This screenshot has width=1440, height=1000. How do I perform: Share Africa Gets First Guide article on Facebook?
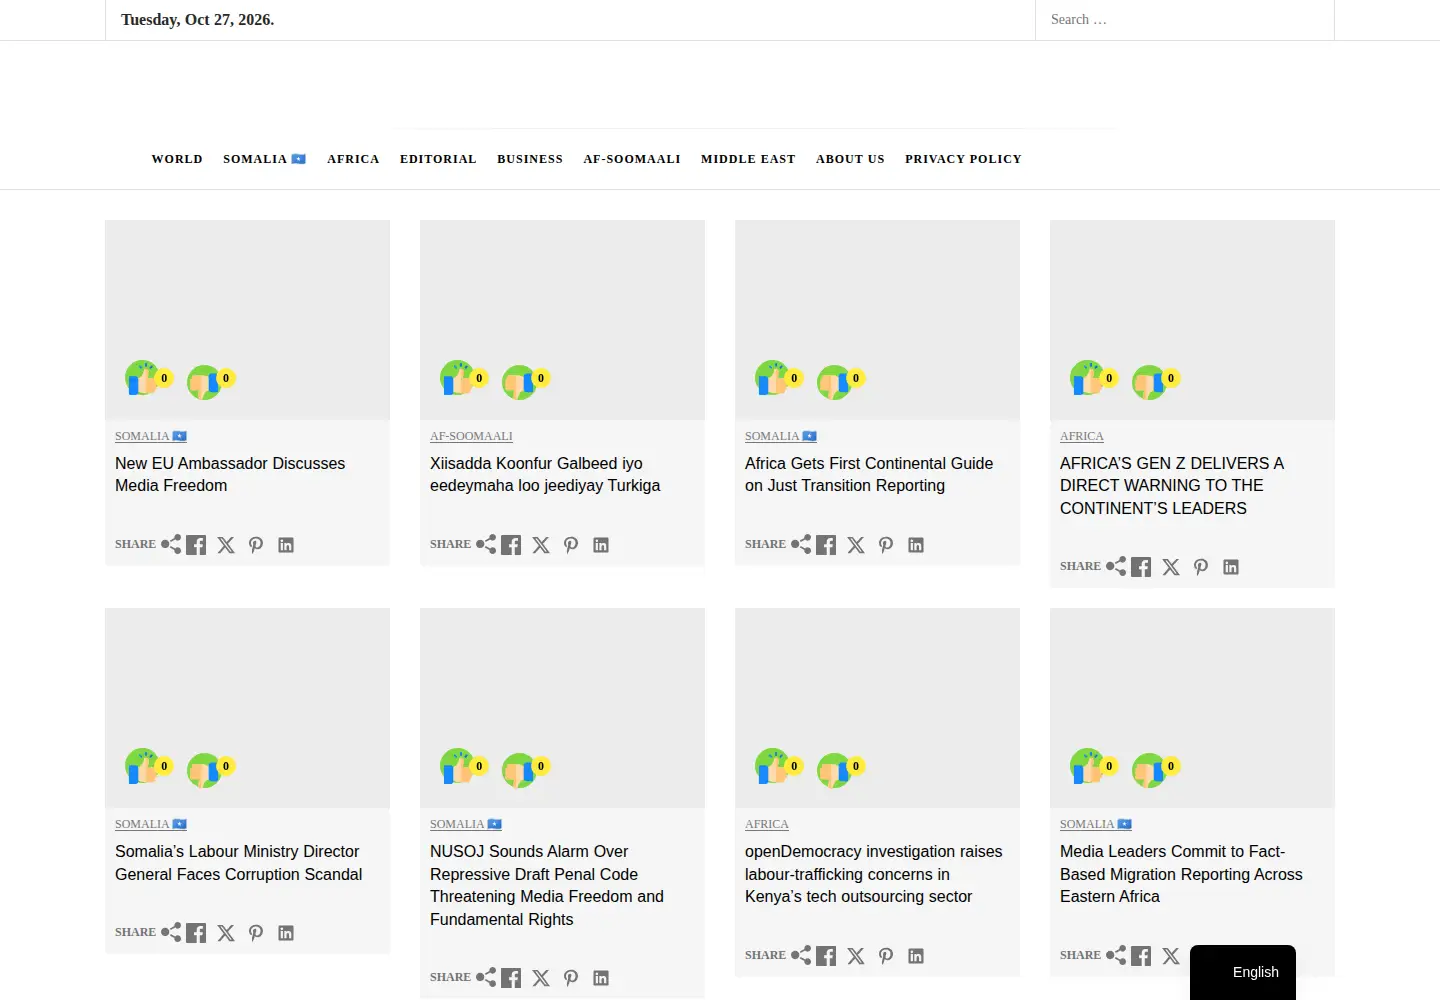point(826,545)
